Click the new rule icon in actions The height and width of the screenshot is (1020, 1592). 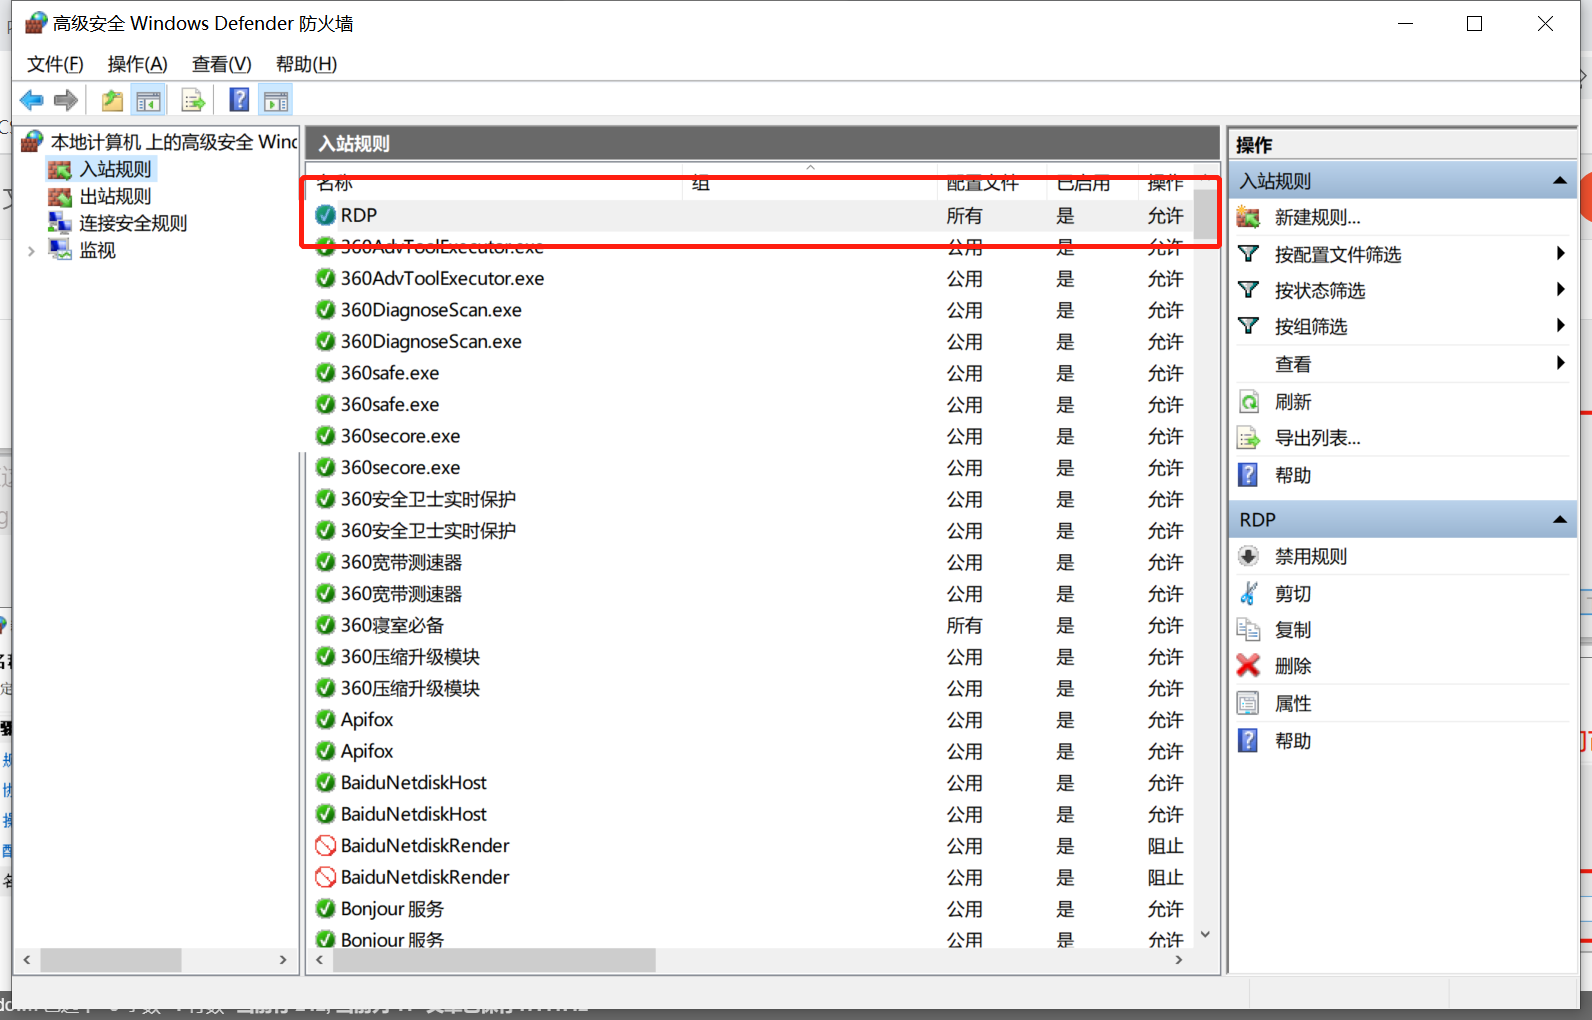coord(1248,217)
